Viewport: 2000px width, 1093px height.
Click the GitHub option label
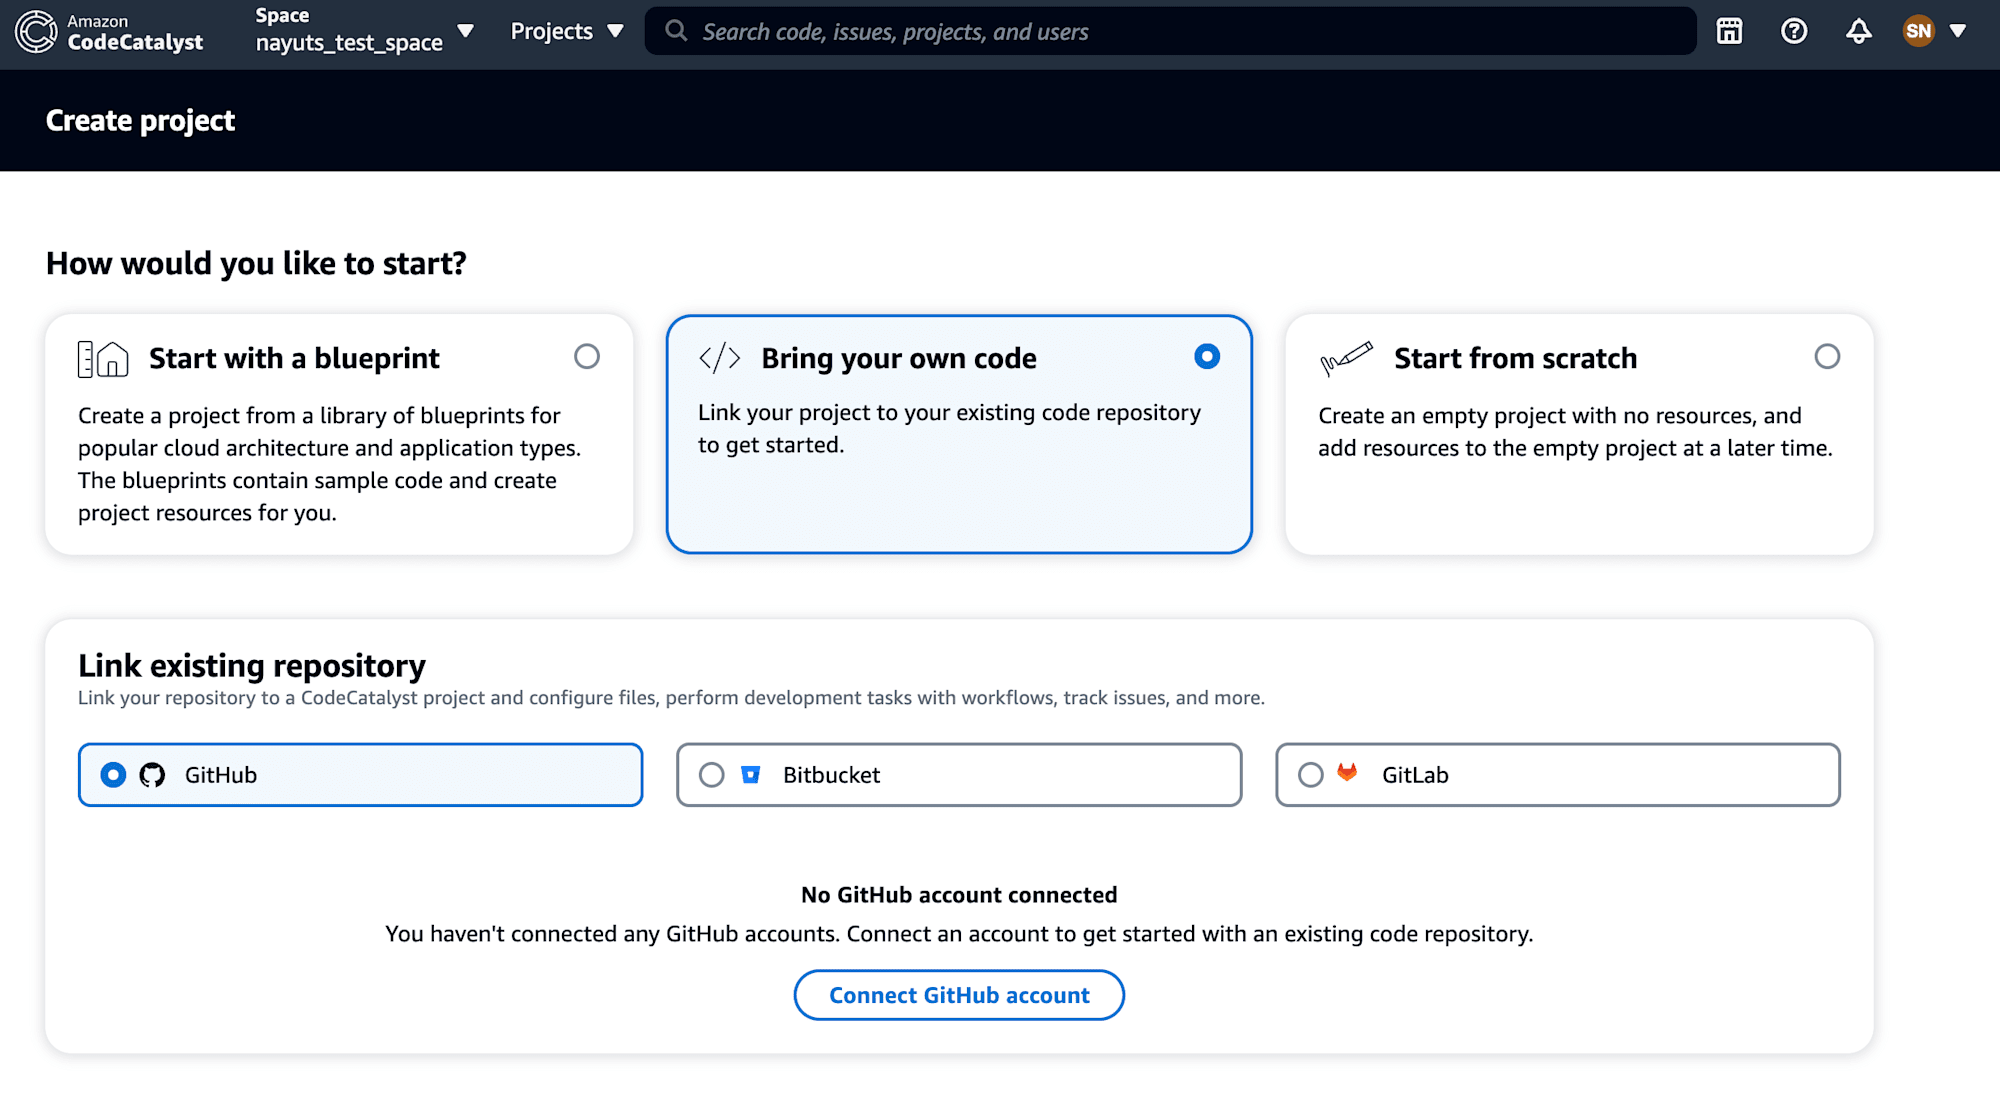tap(221, 775)
